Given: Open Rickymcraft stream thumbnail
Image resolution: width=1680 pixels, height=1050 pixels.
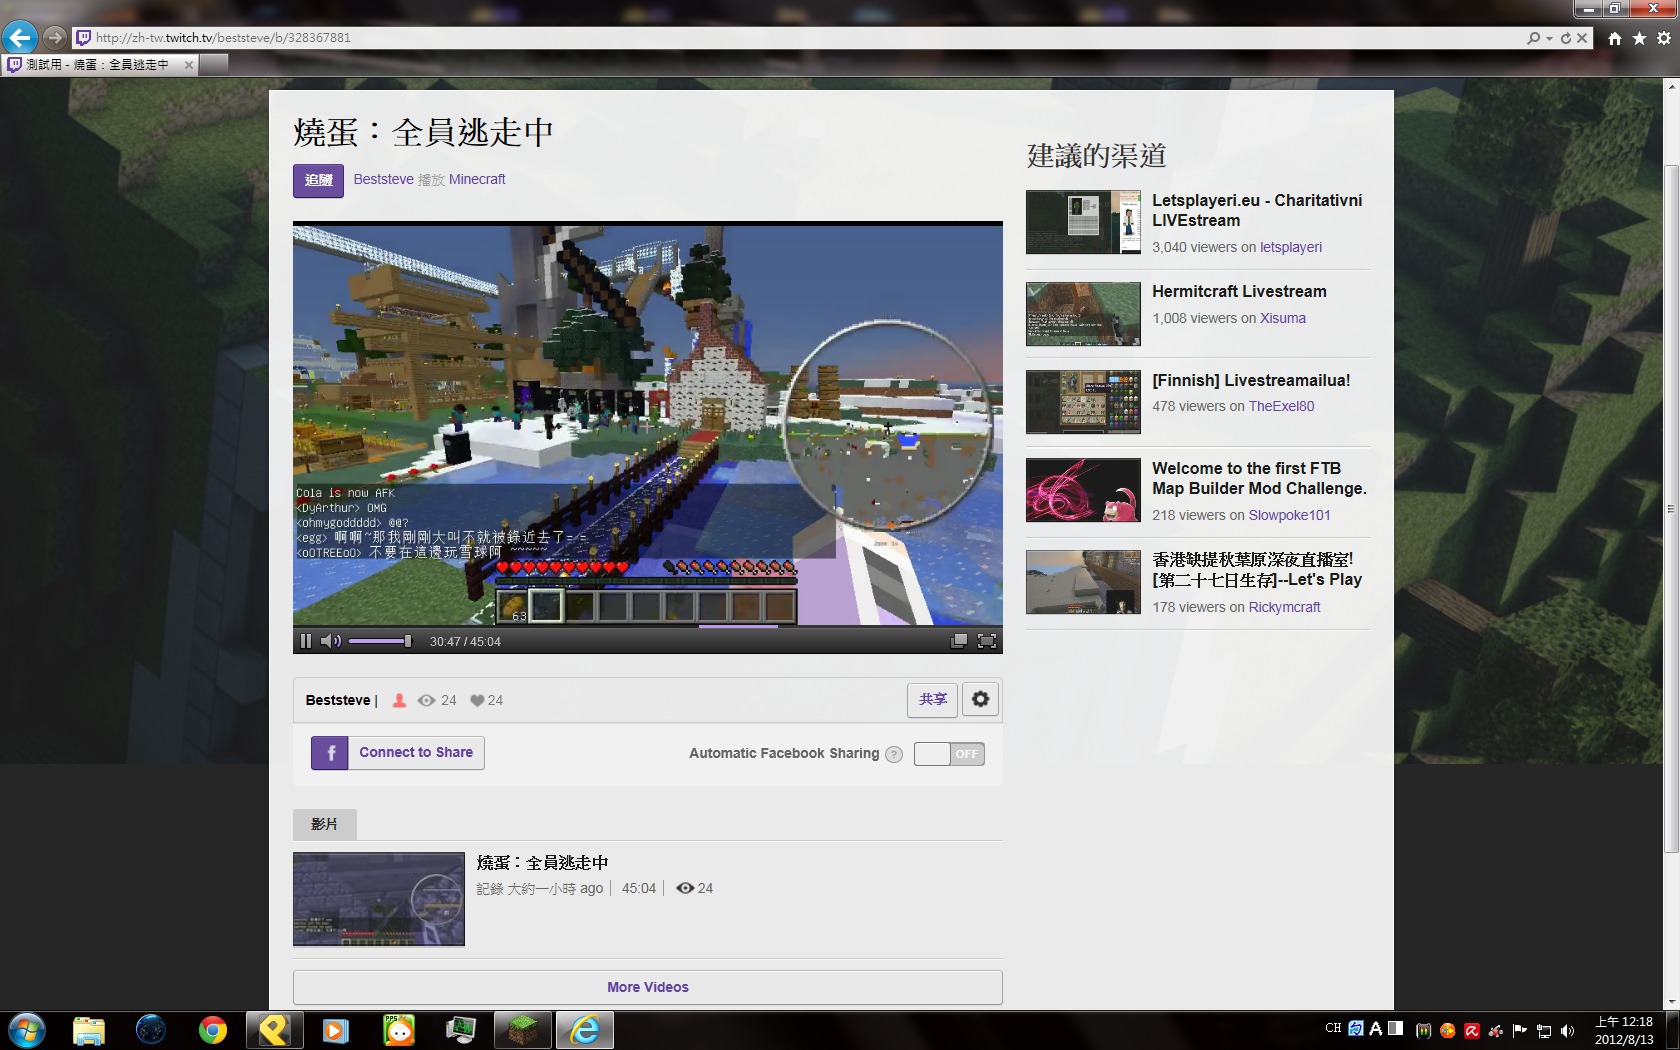Looking at the screenshot, I should [1083, 582].
